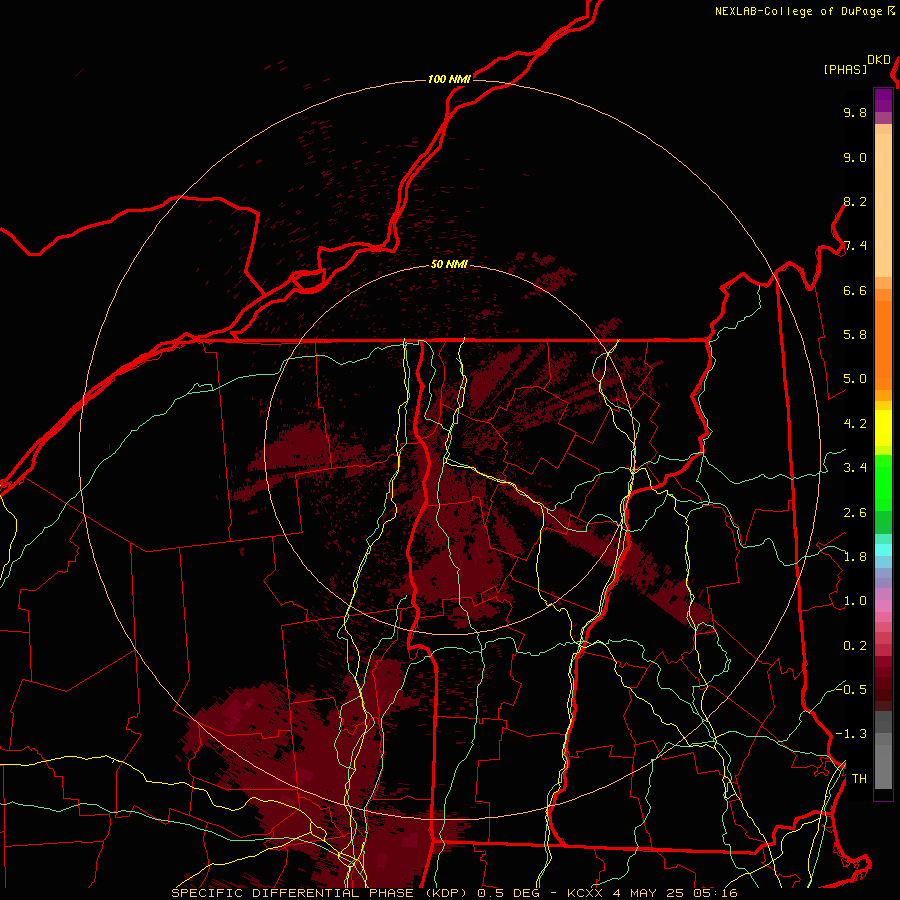Click the -0.5 legend value

[x=851, y=689]
